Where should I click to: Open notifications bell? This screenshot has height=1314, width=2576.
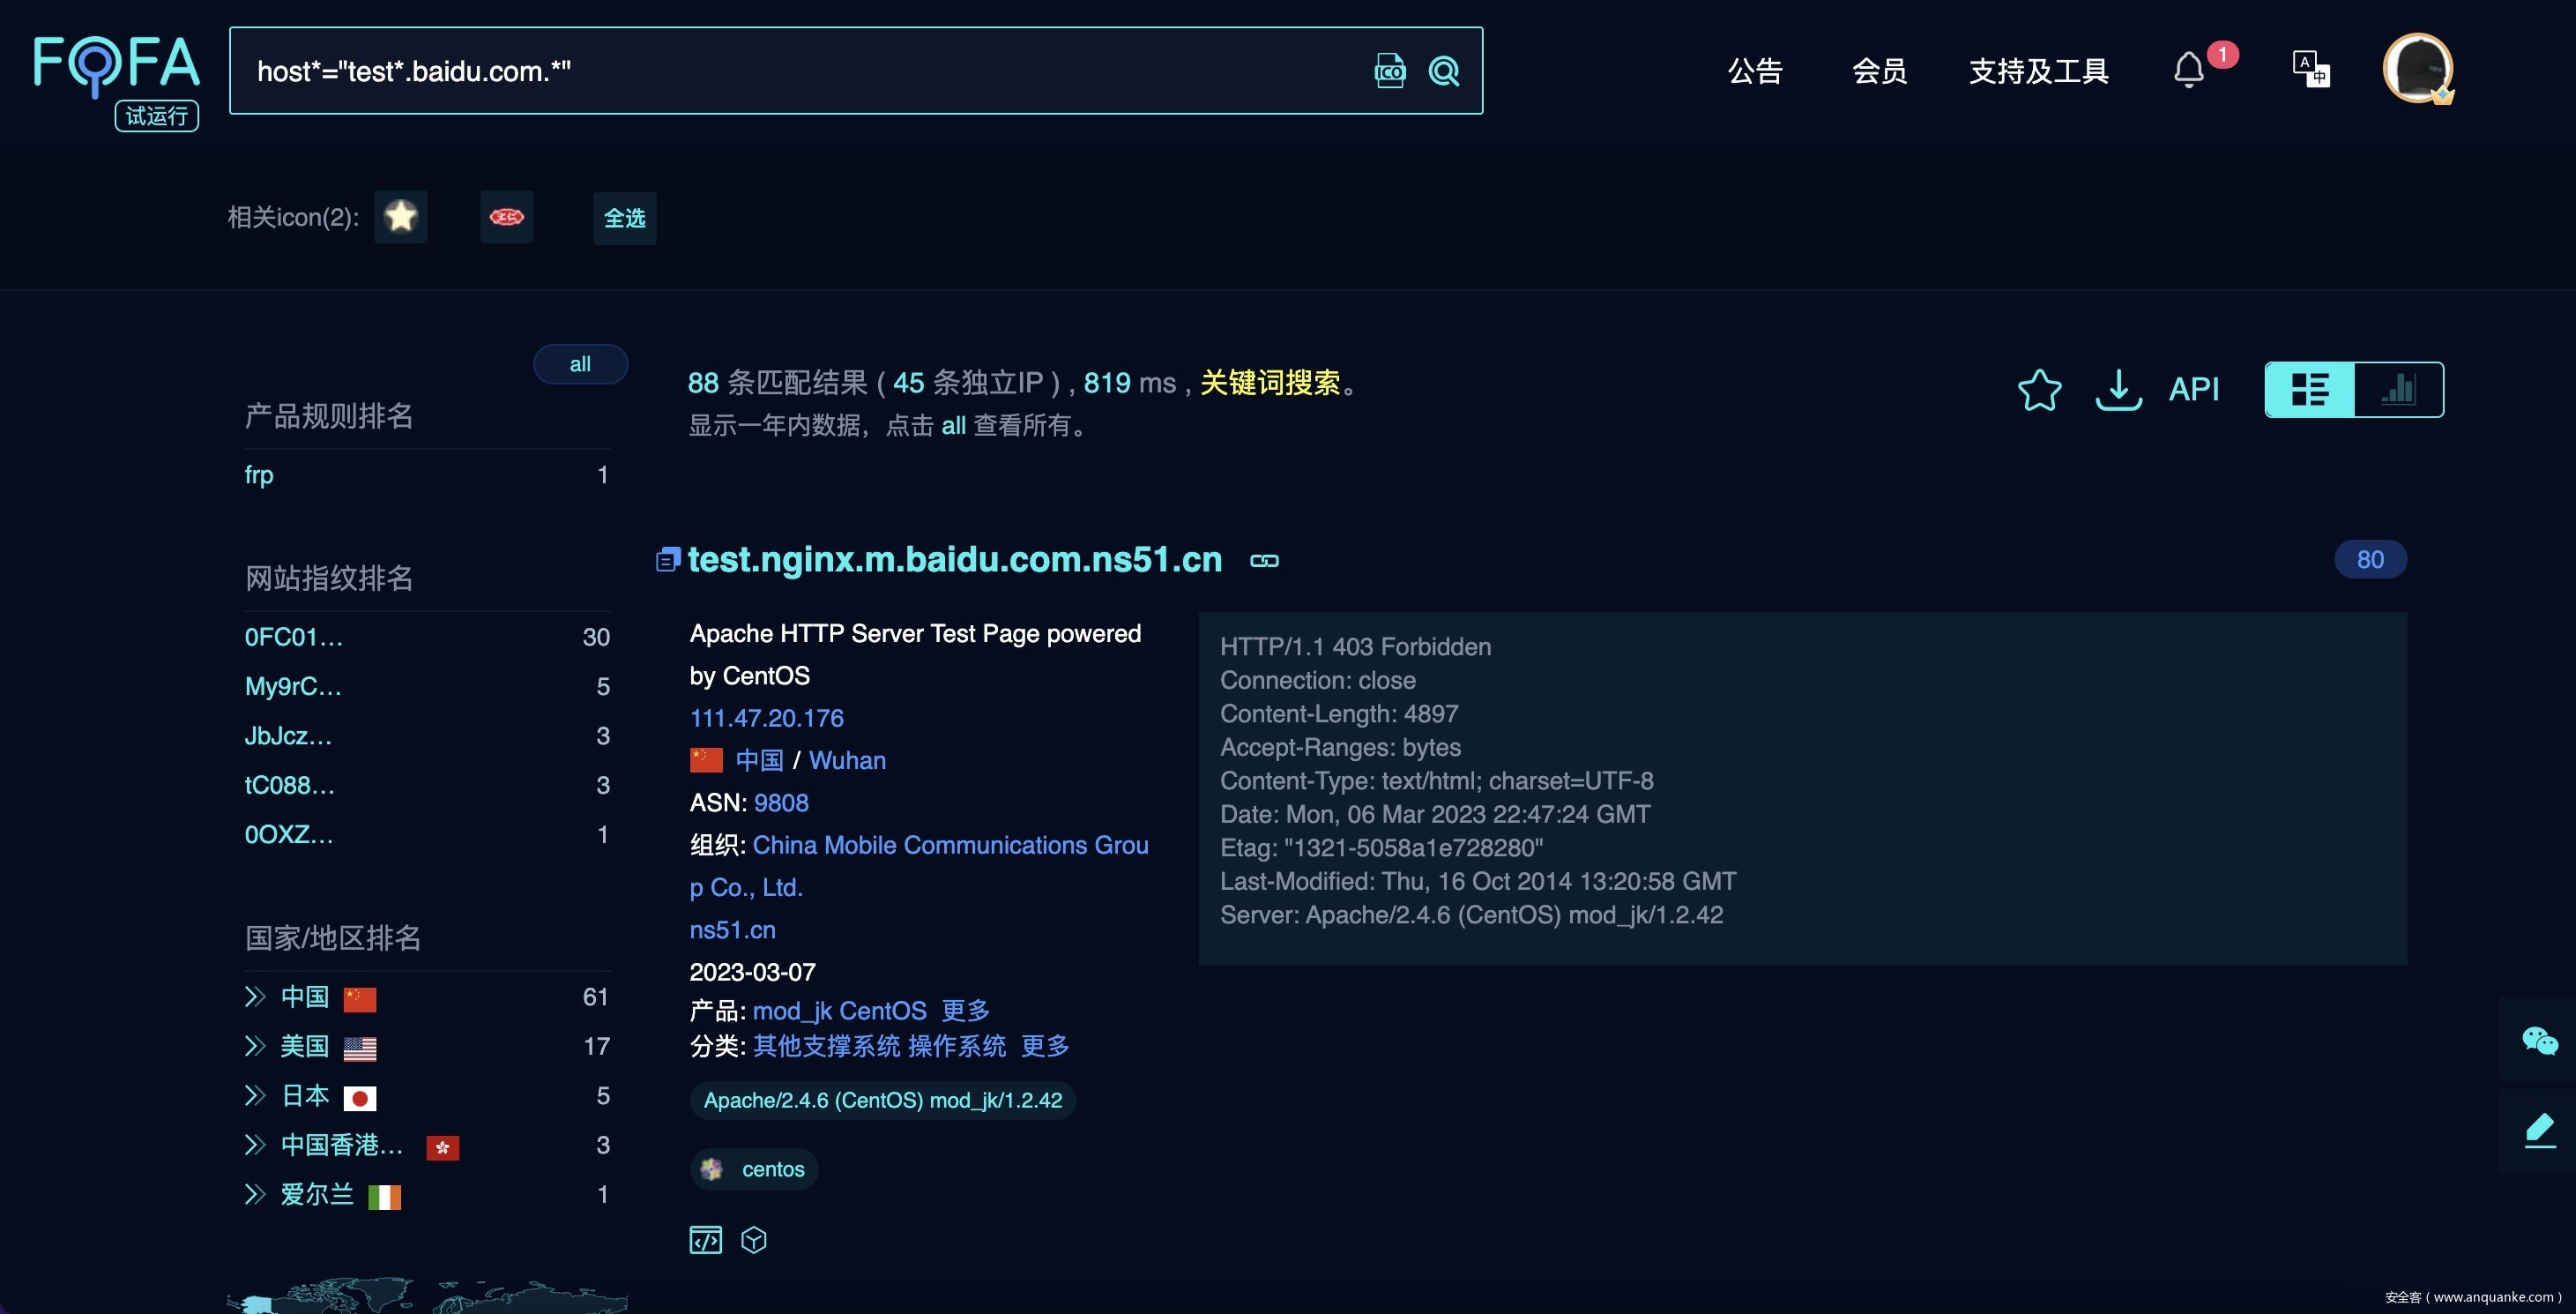point(2189,70)
